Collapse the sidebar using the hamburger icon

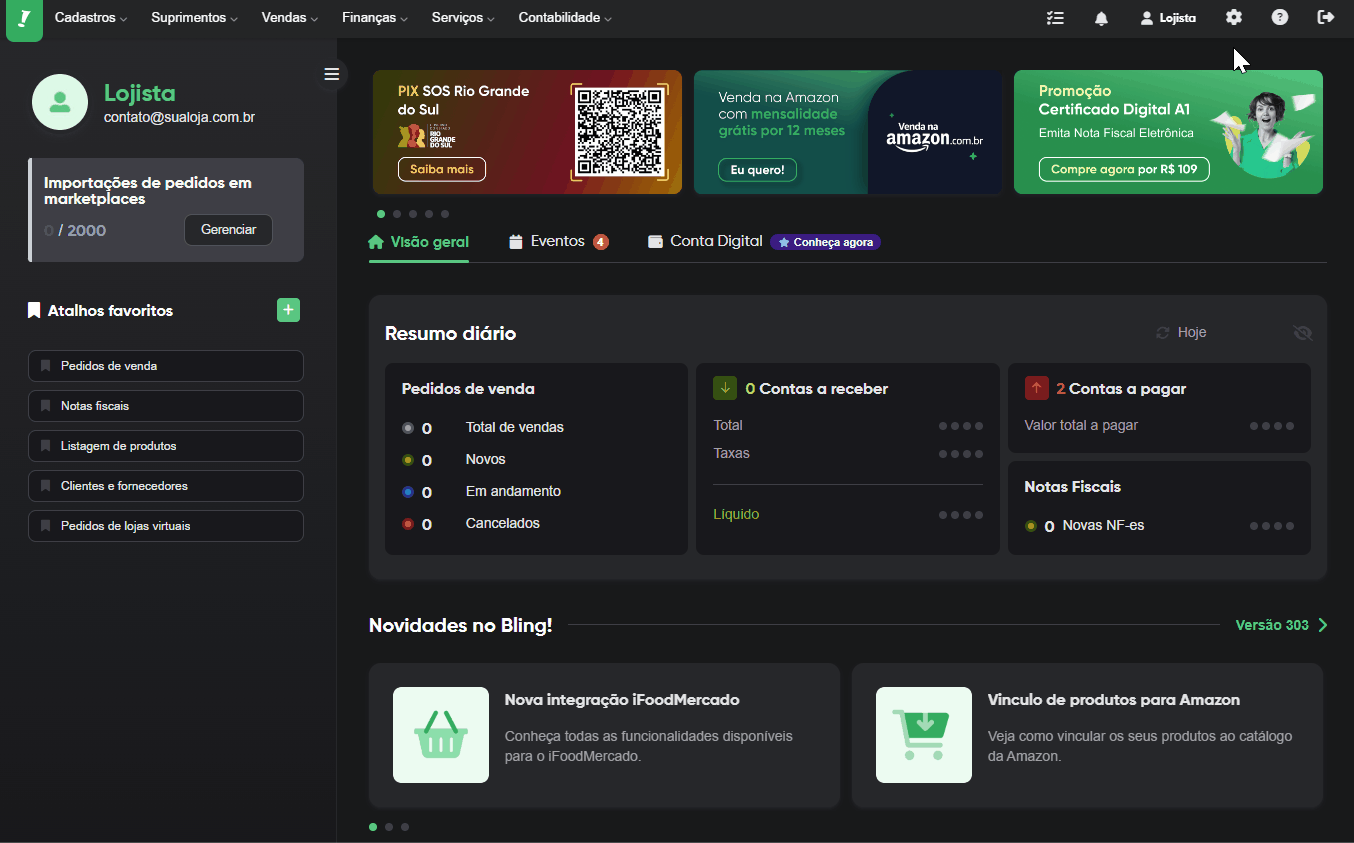click(x=332, y=74)
